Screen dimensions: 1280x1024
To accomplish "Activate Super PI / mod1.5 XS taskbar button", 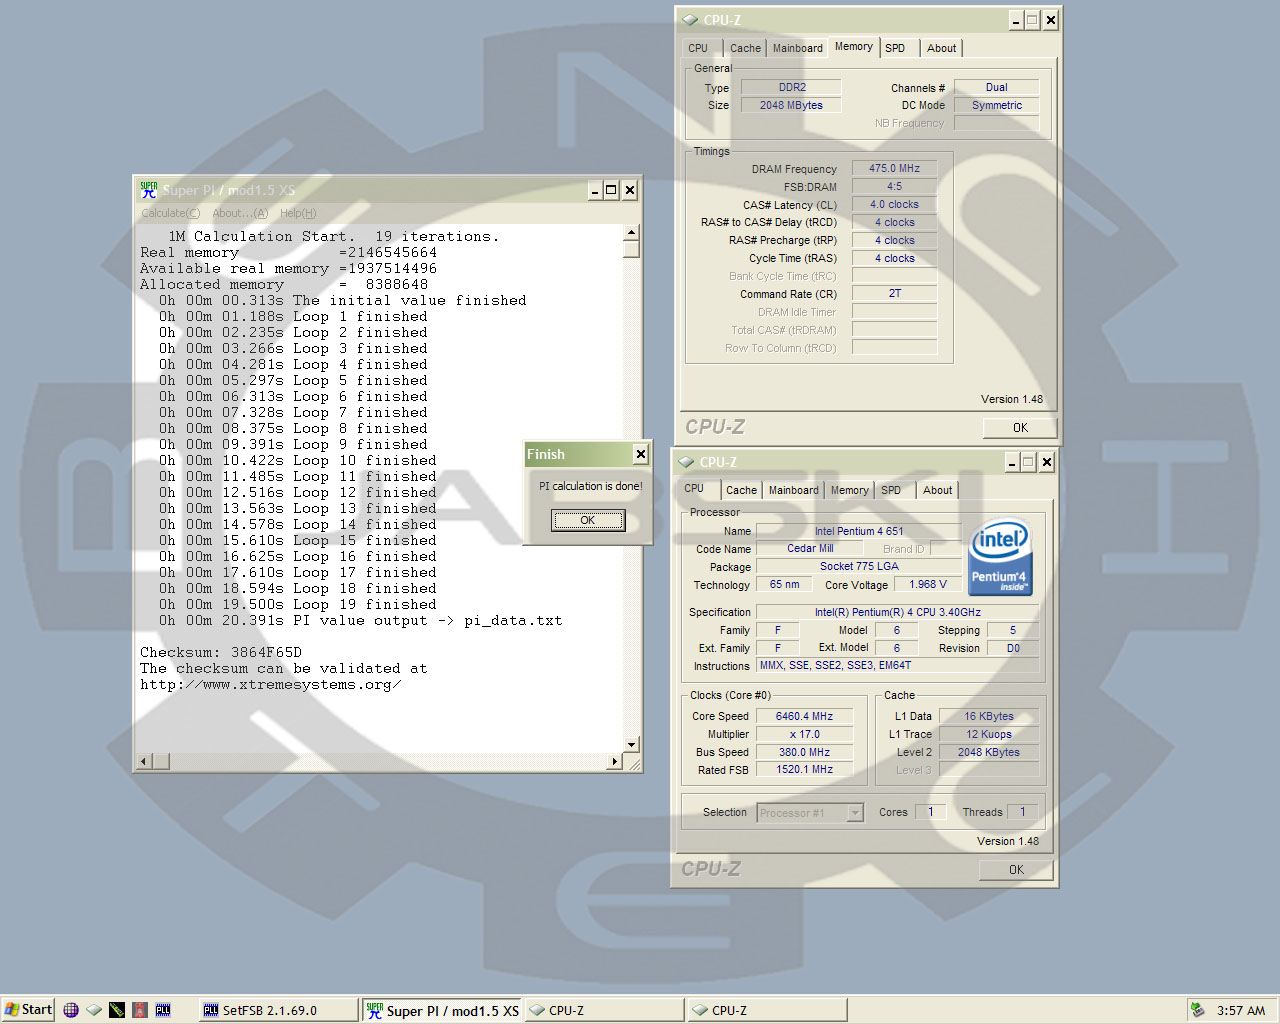I will tap(442, 1010).
